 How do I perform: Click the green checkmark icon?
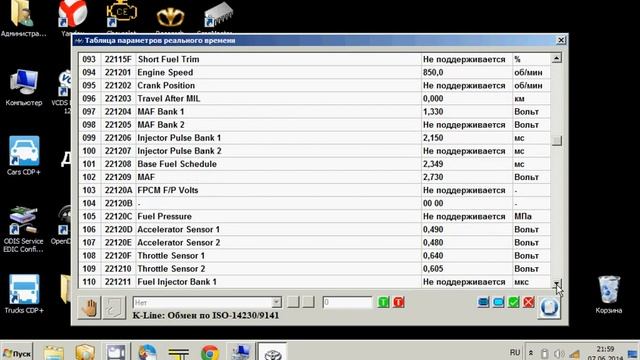[513, 302]
